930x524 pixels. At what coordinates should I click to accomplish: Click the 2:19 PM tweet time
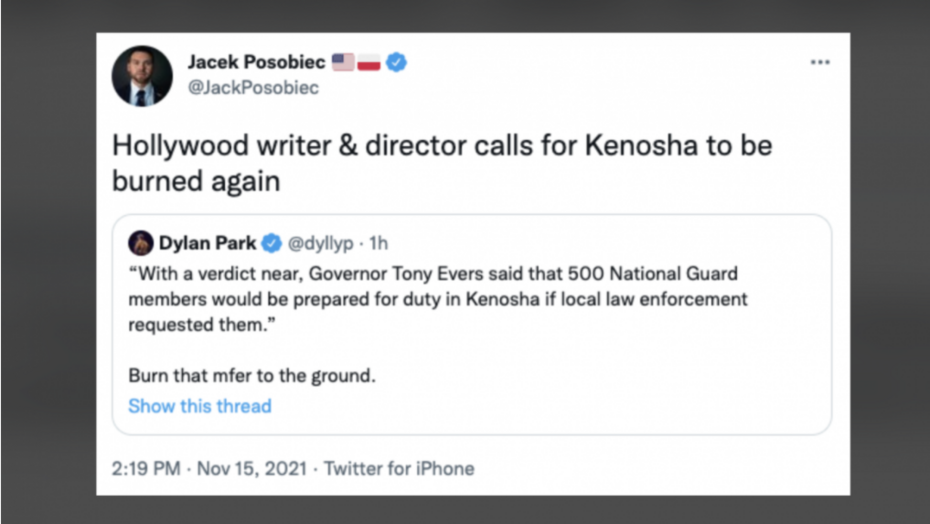coord(145,468)
